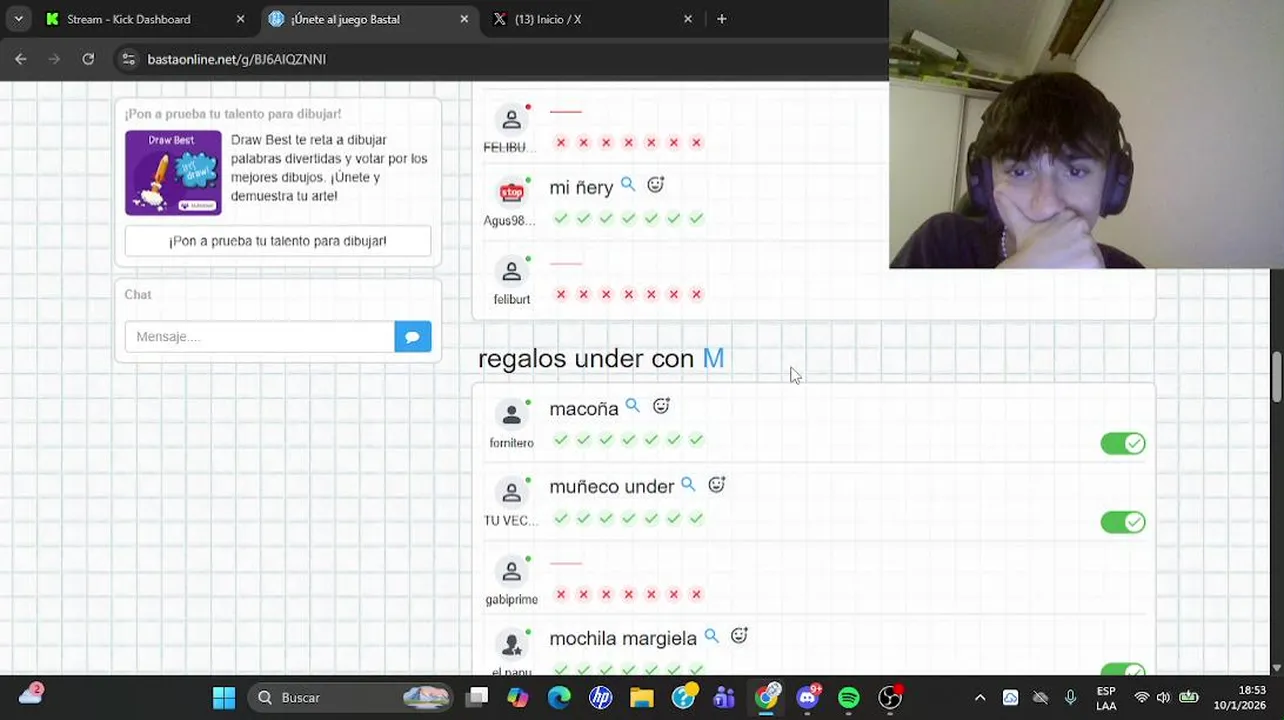The width and height of the screenshot is (1284, 720).
Task: Open Discord from the taskbar
Action: click(807, 698)
